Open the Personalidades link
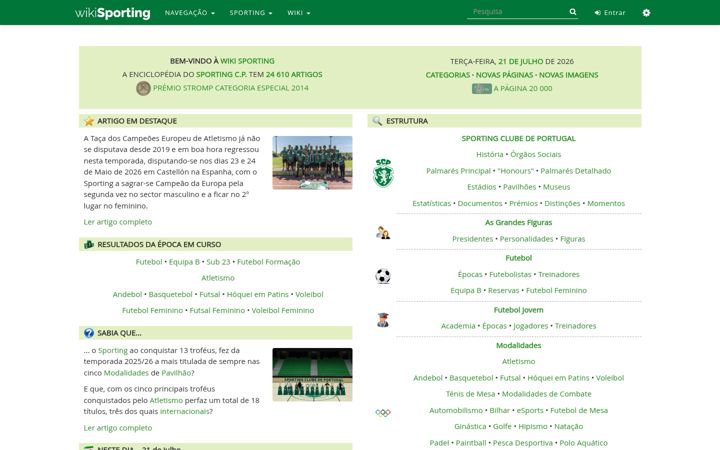This screenshot has width=720, height=450. pyautogui.click(x=526, y=239)
